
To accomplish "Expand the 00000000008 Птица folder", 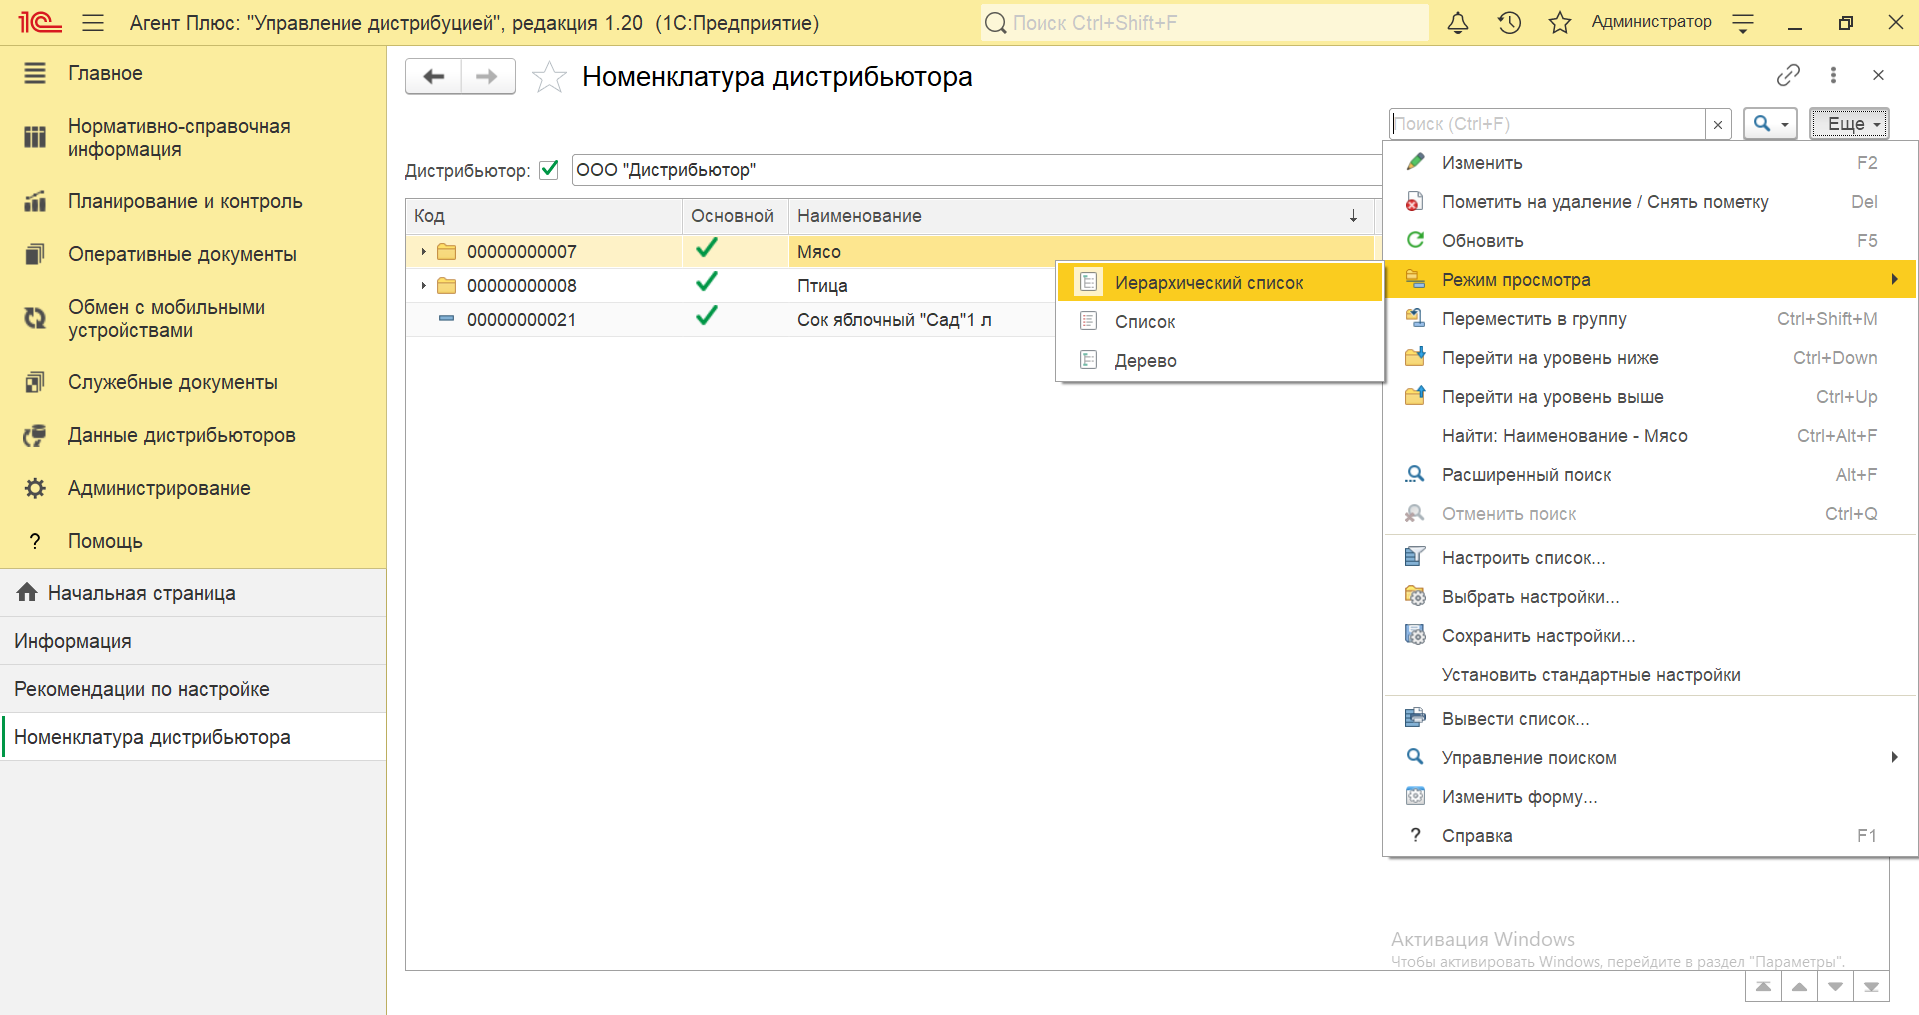I will [x=424, y=286].
